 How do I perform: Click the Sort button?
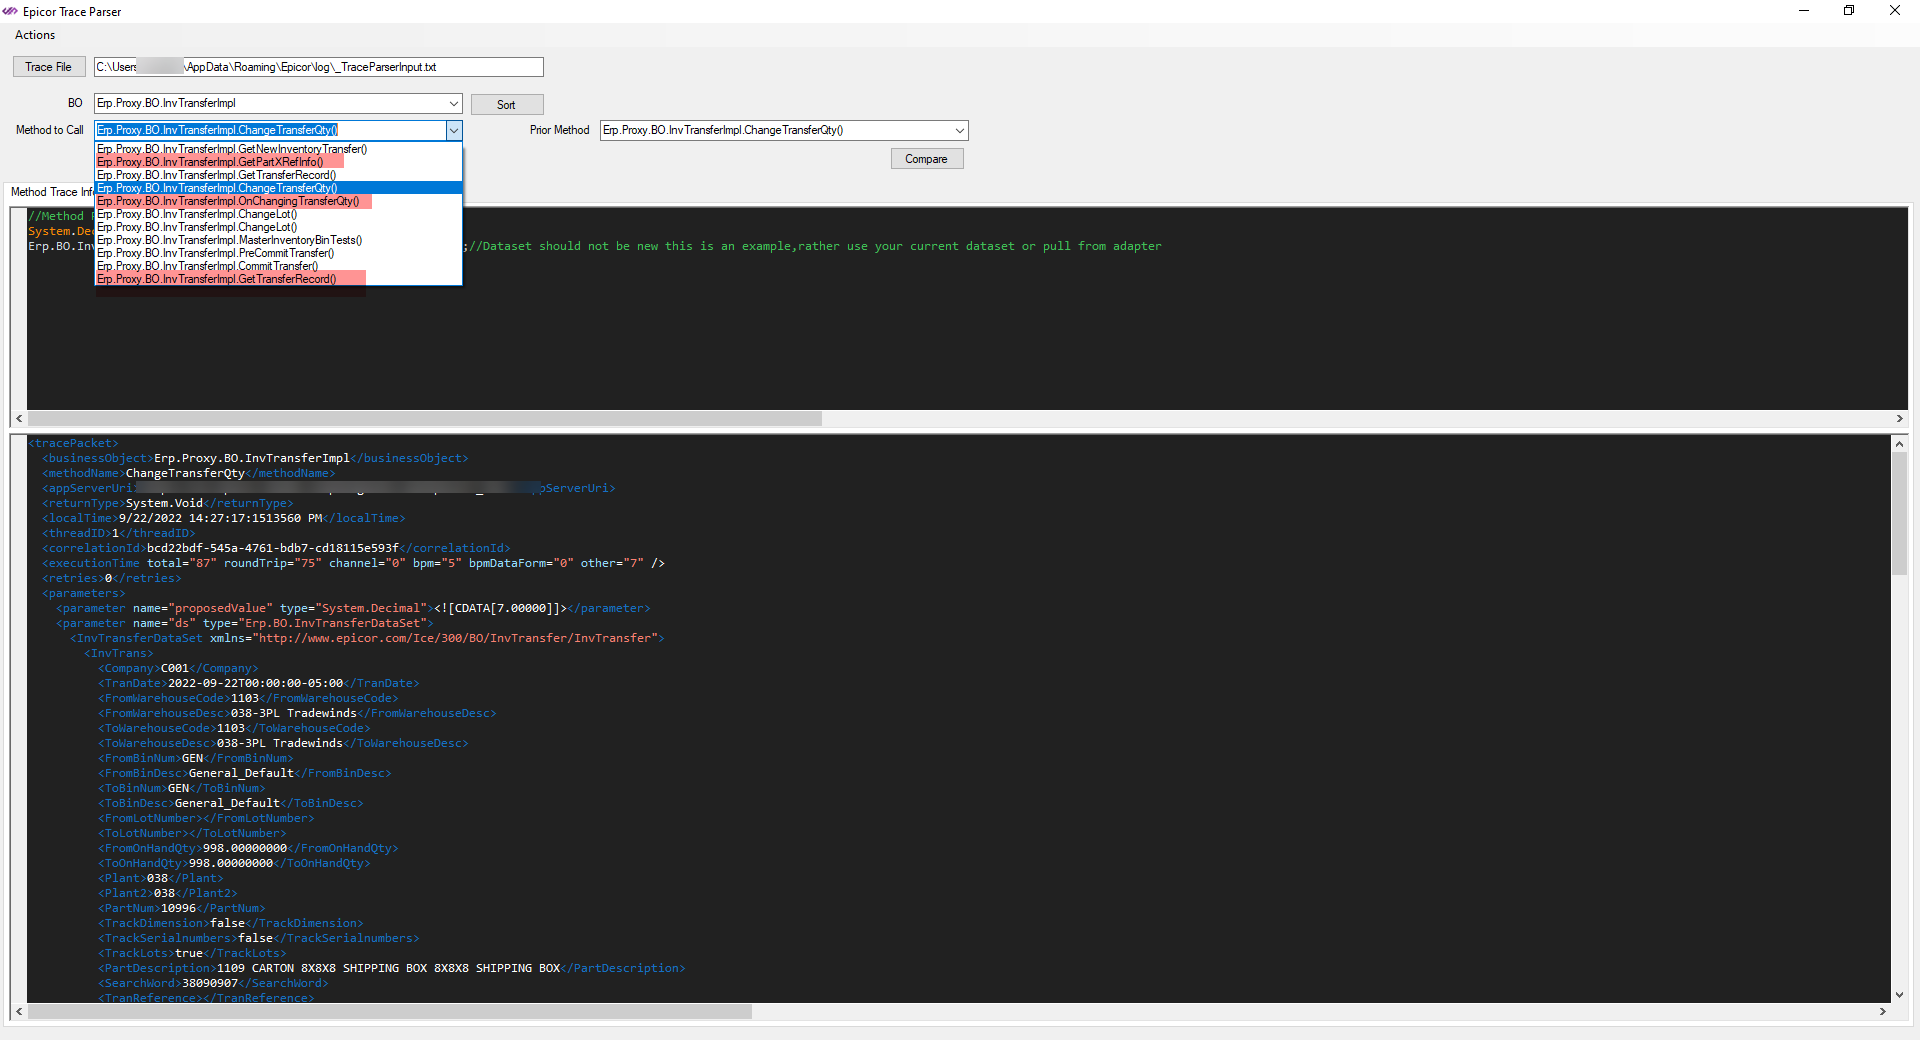tap(507, 105)
